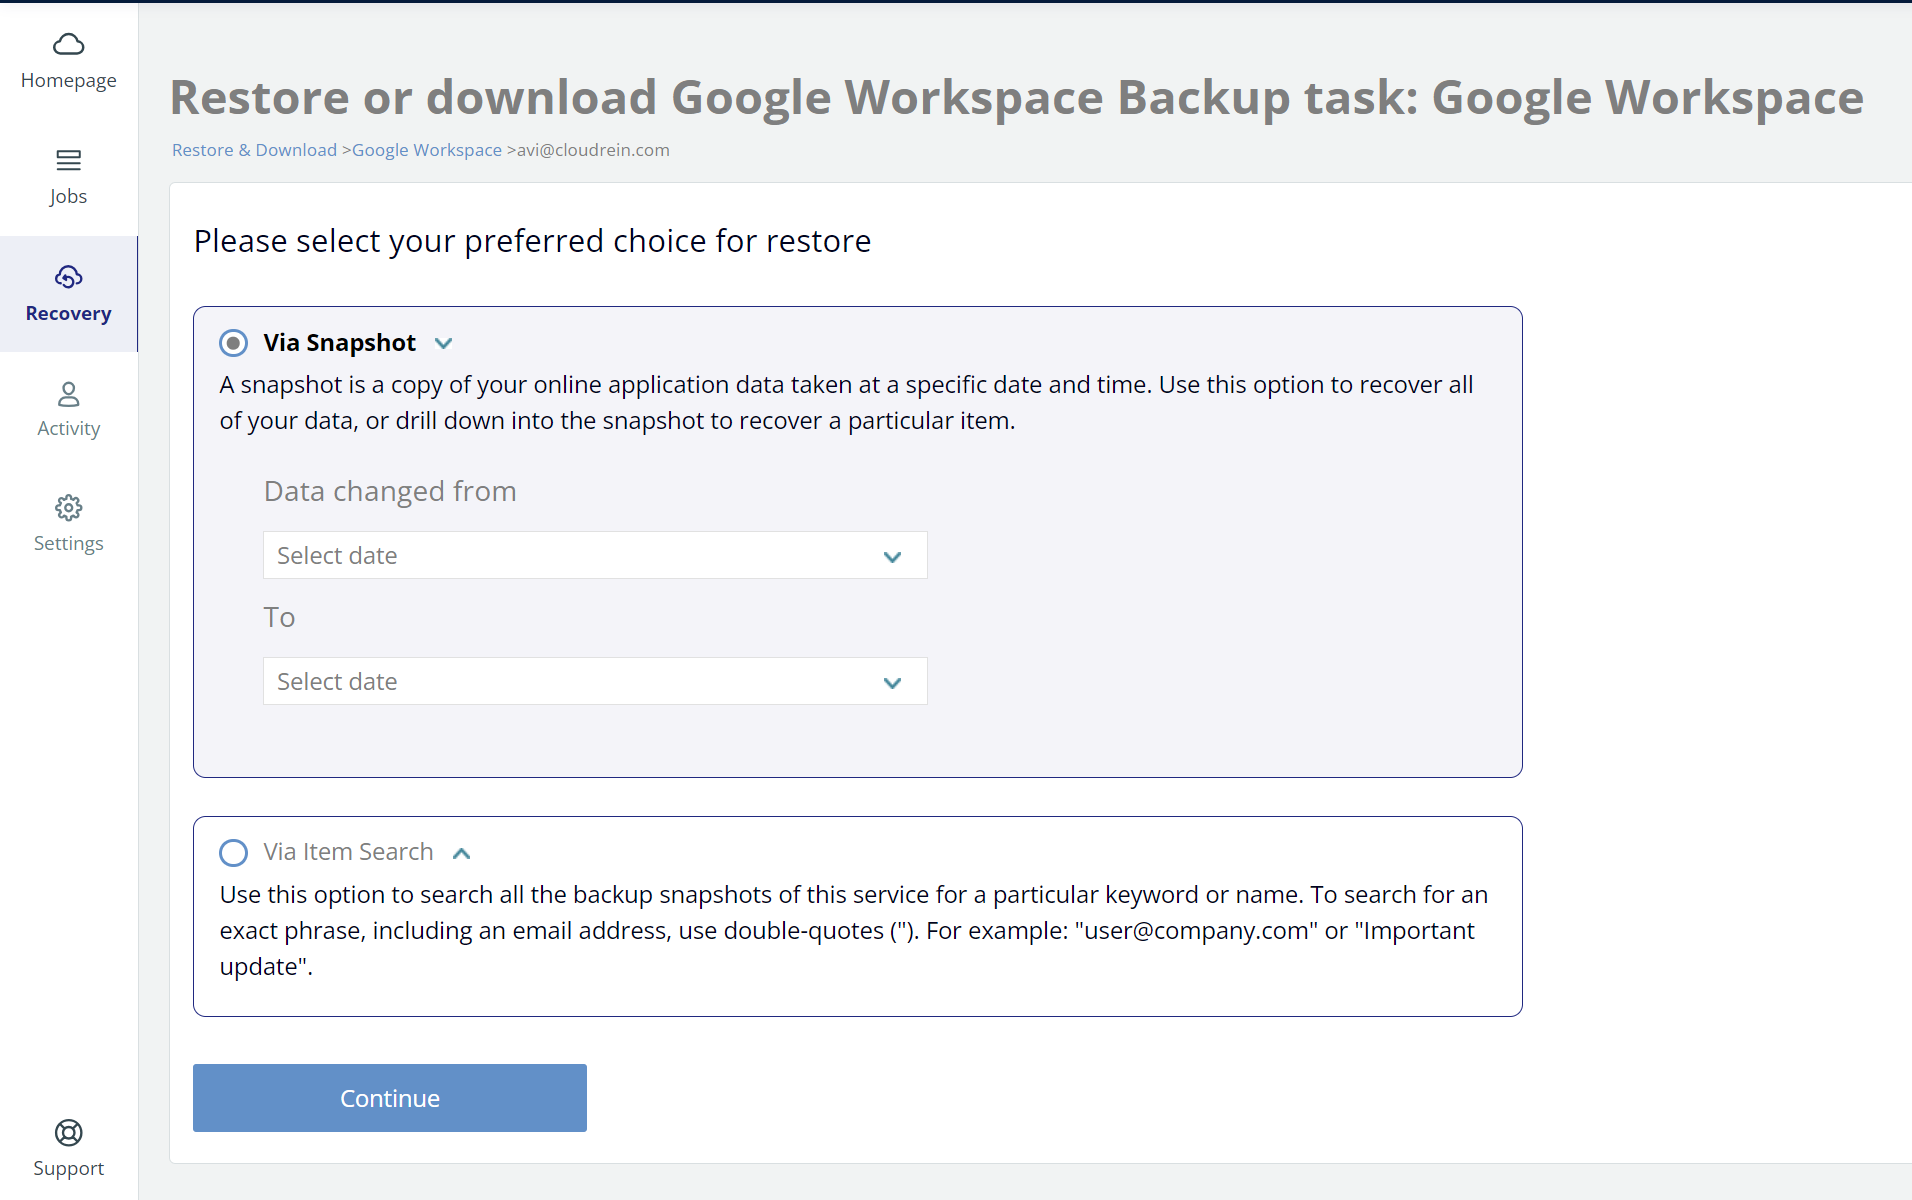Click avi@cloudrein.com breadcrumb text

click(x=593, y=150)
